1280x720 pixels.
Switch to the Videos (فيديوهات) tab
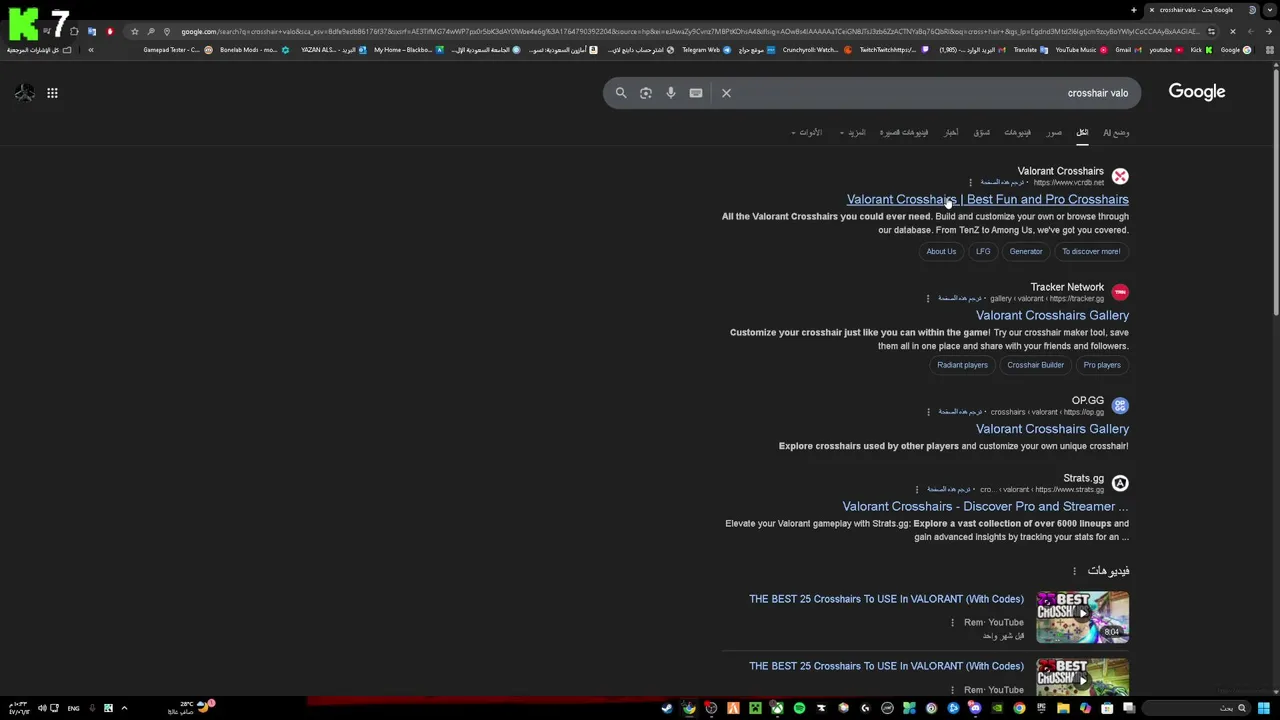[1017, 132]
